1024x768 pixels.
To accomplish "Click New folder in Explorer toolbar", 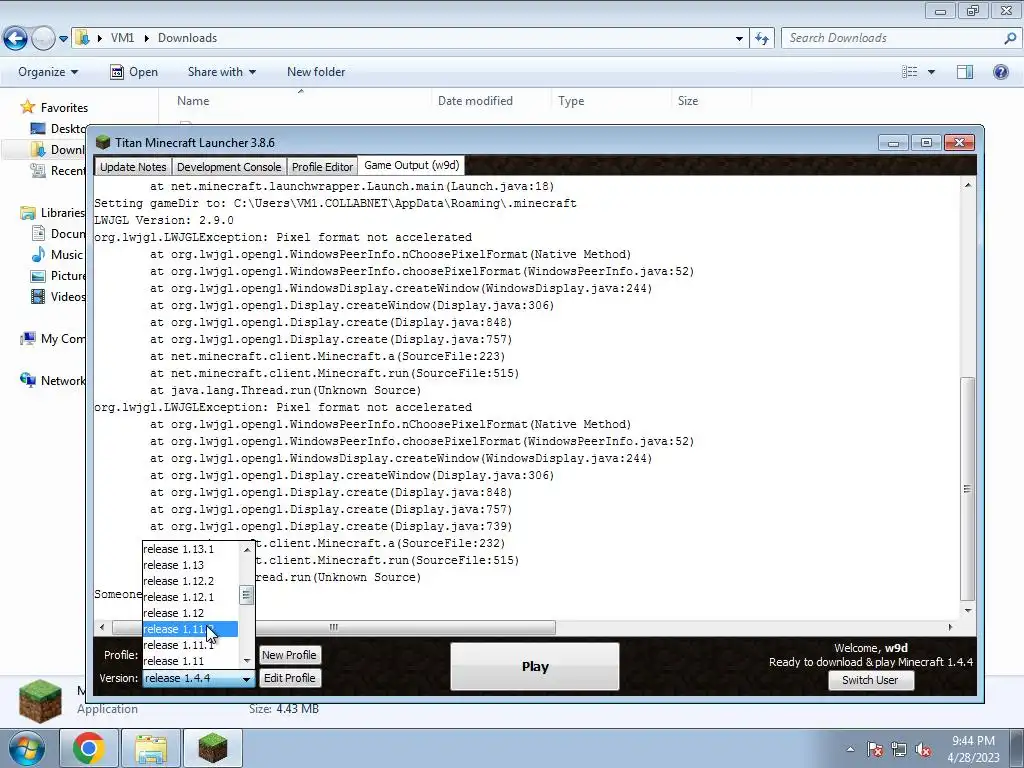I will point(316,72).
